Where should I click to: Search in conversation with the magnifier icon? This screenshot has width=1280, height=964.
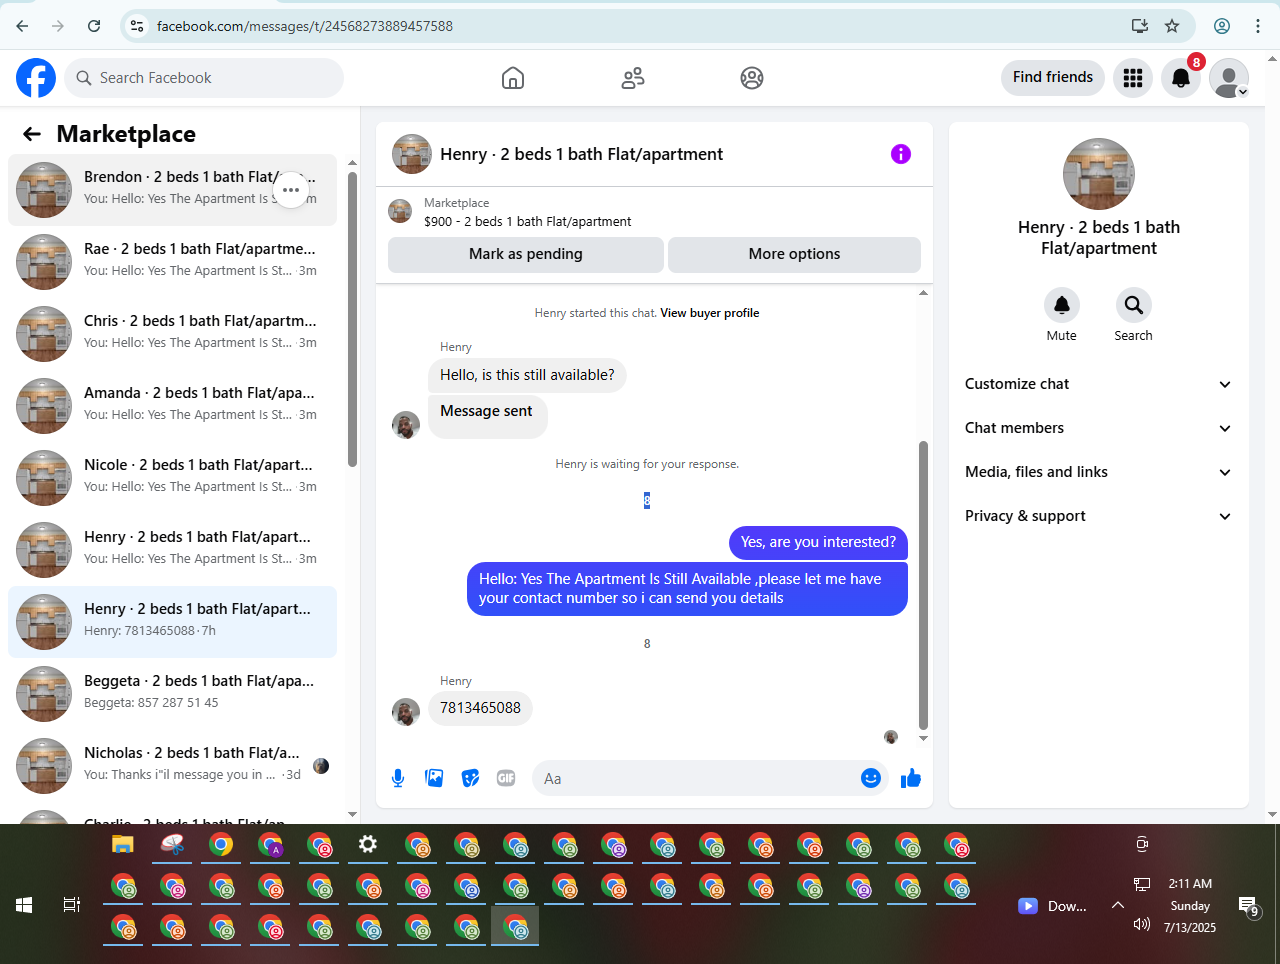click(x=1133, y=305)
